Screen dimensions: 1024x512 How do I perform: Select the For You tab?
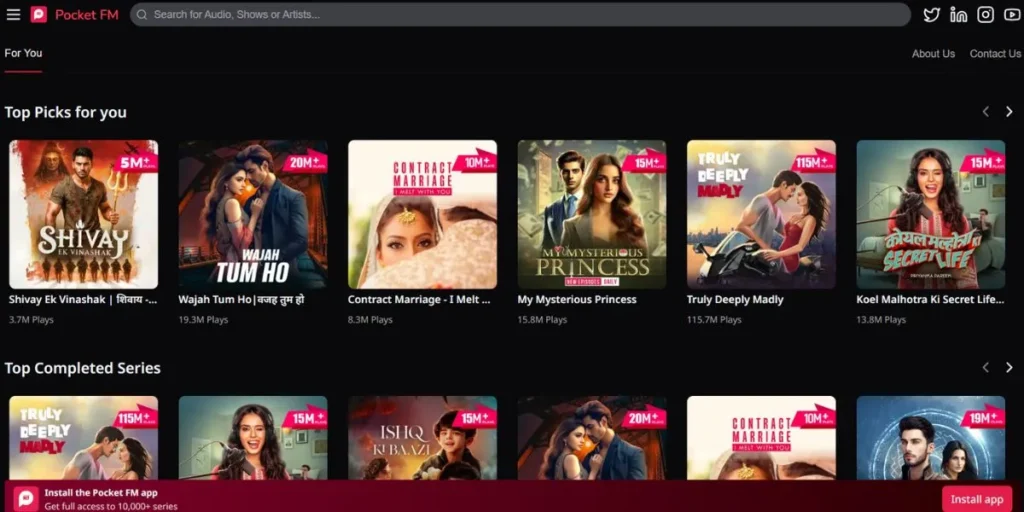(x=23, y=53)
